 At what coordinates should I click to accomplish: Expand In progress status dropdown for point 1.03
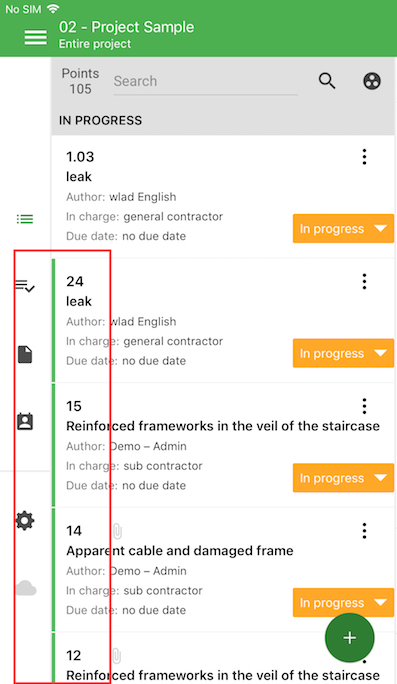343,229
